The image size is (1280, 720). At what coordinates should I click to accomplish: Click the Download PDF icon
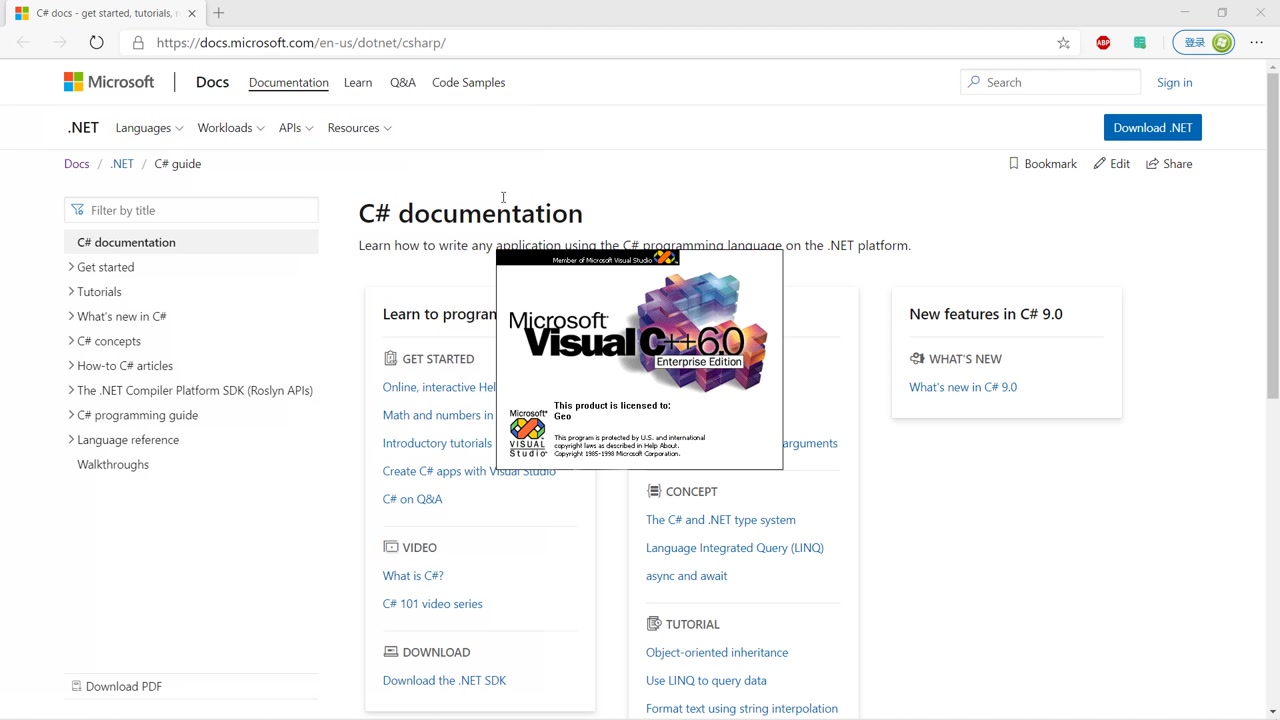click(x=76, y=686)
